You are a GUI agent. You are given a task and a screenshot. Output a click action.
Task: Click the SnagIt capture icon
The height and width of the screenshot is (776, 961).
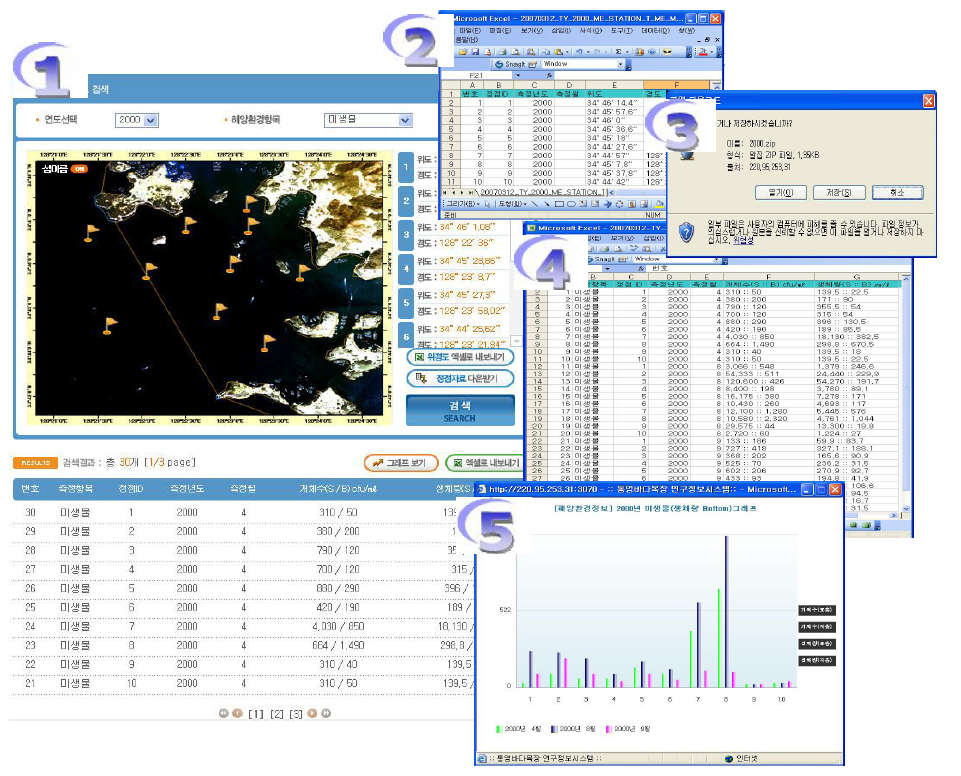point(499,64)
